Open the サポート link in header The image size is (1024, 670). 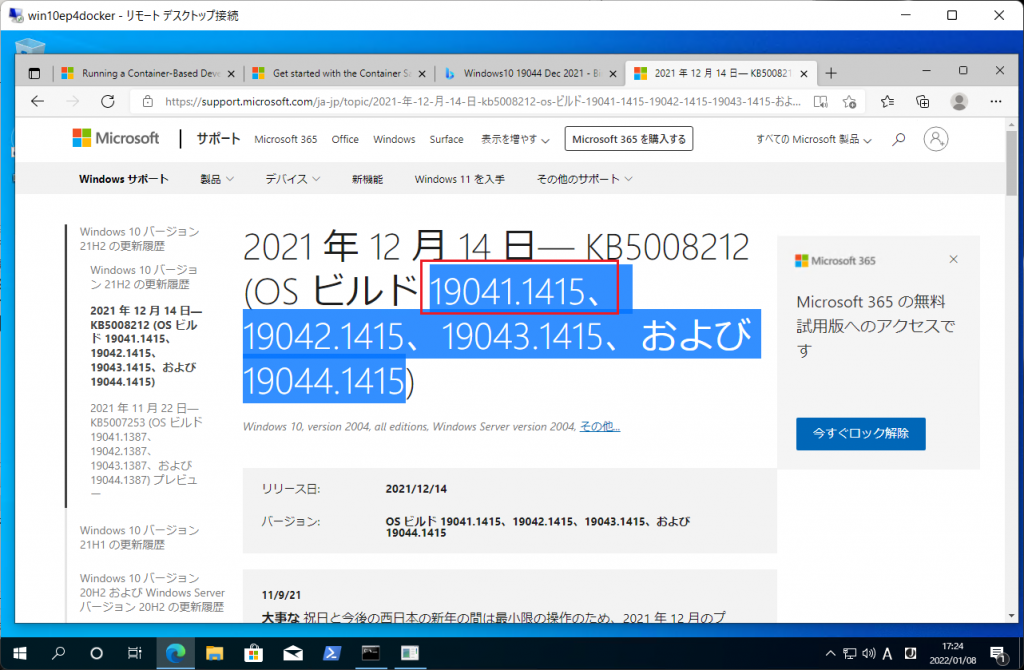[x=218, y=138]
